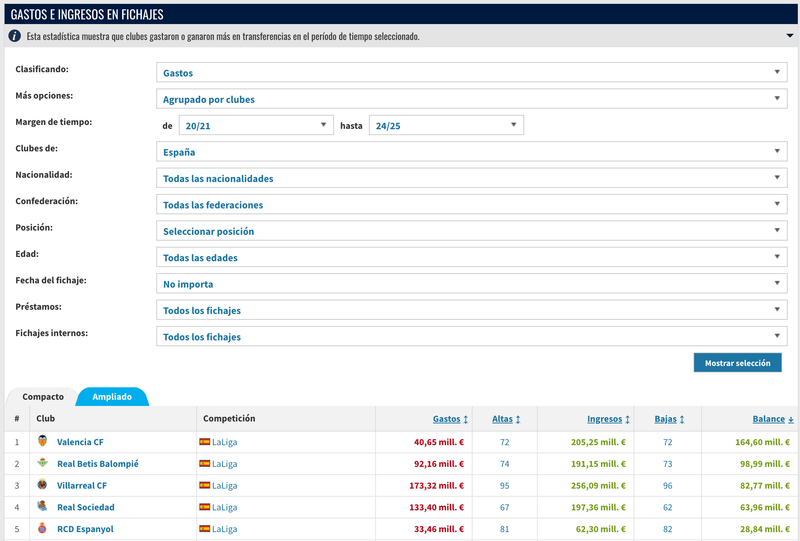Select the Ampliado tab

click(x=112, y=397)
